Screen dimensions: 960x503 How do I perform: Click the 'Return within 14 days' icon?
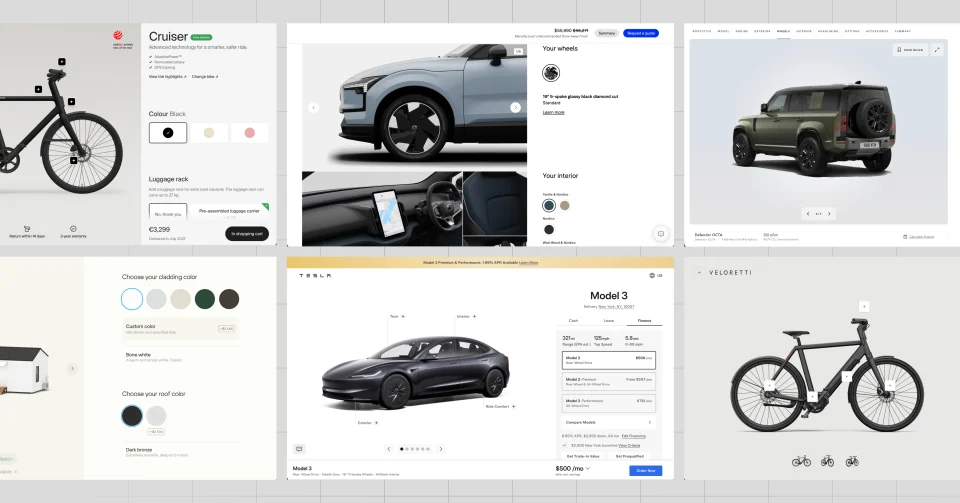27,228
